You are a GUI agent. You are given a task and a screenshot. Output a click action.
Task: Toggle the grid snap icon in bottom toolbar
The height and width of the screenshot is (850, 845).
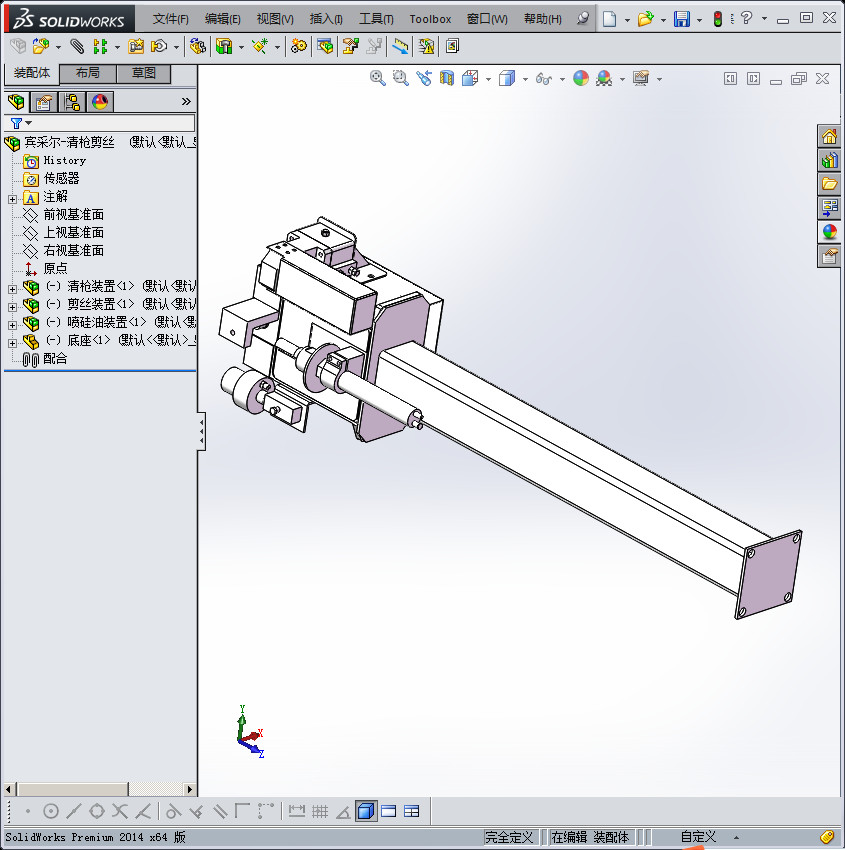[320, 811]
